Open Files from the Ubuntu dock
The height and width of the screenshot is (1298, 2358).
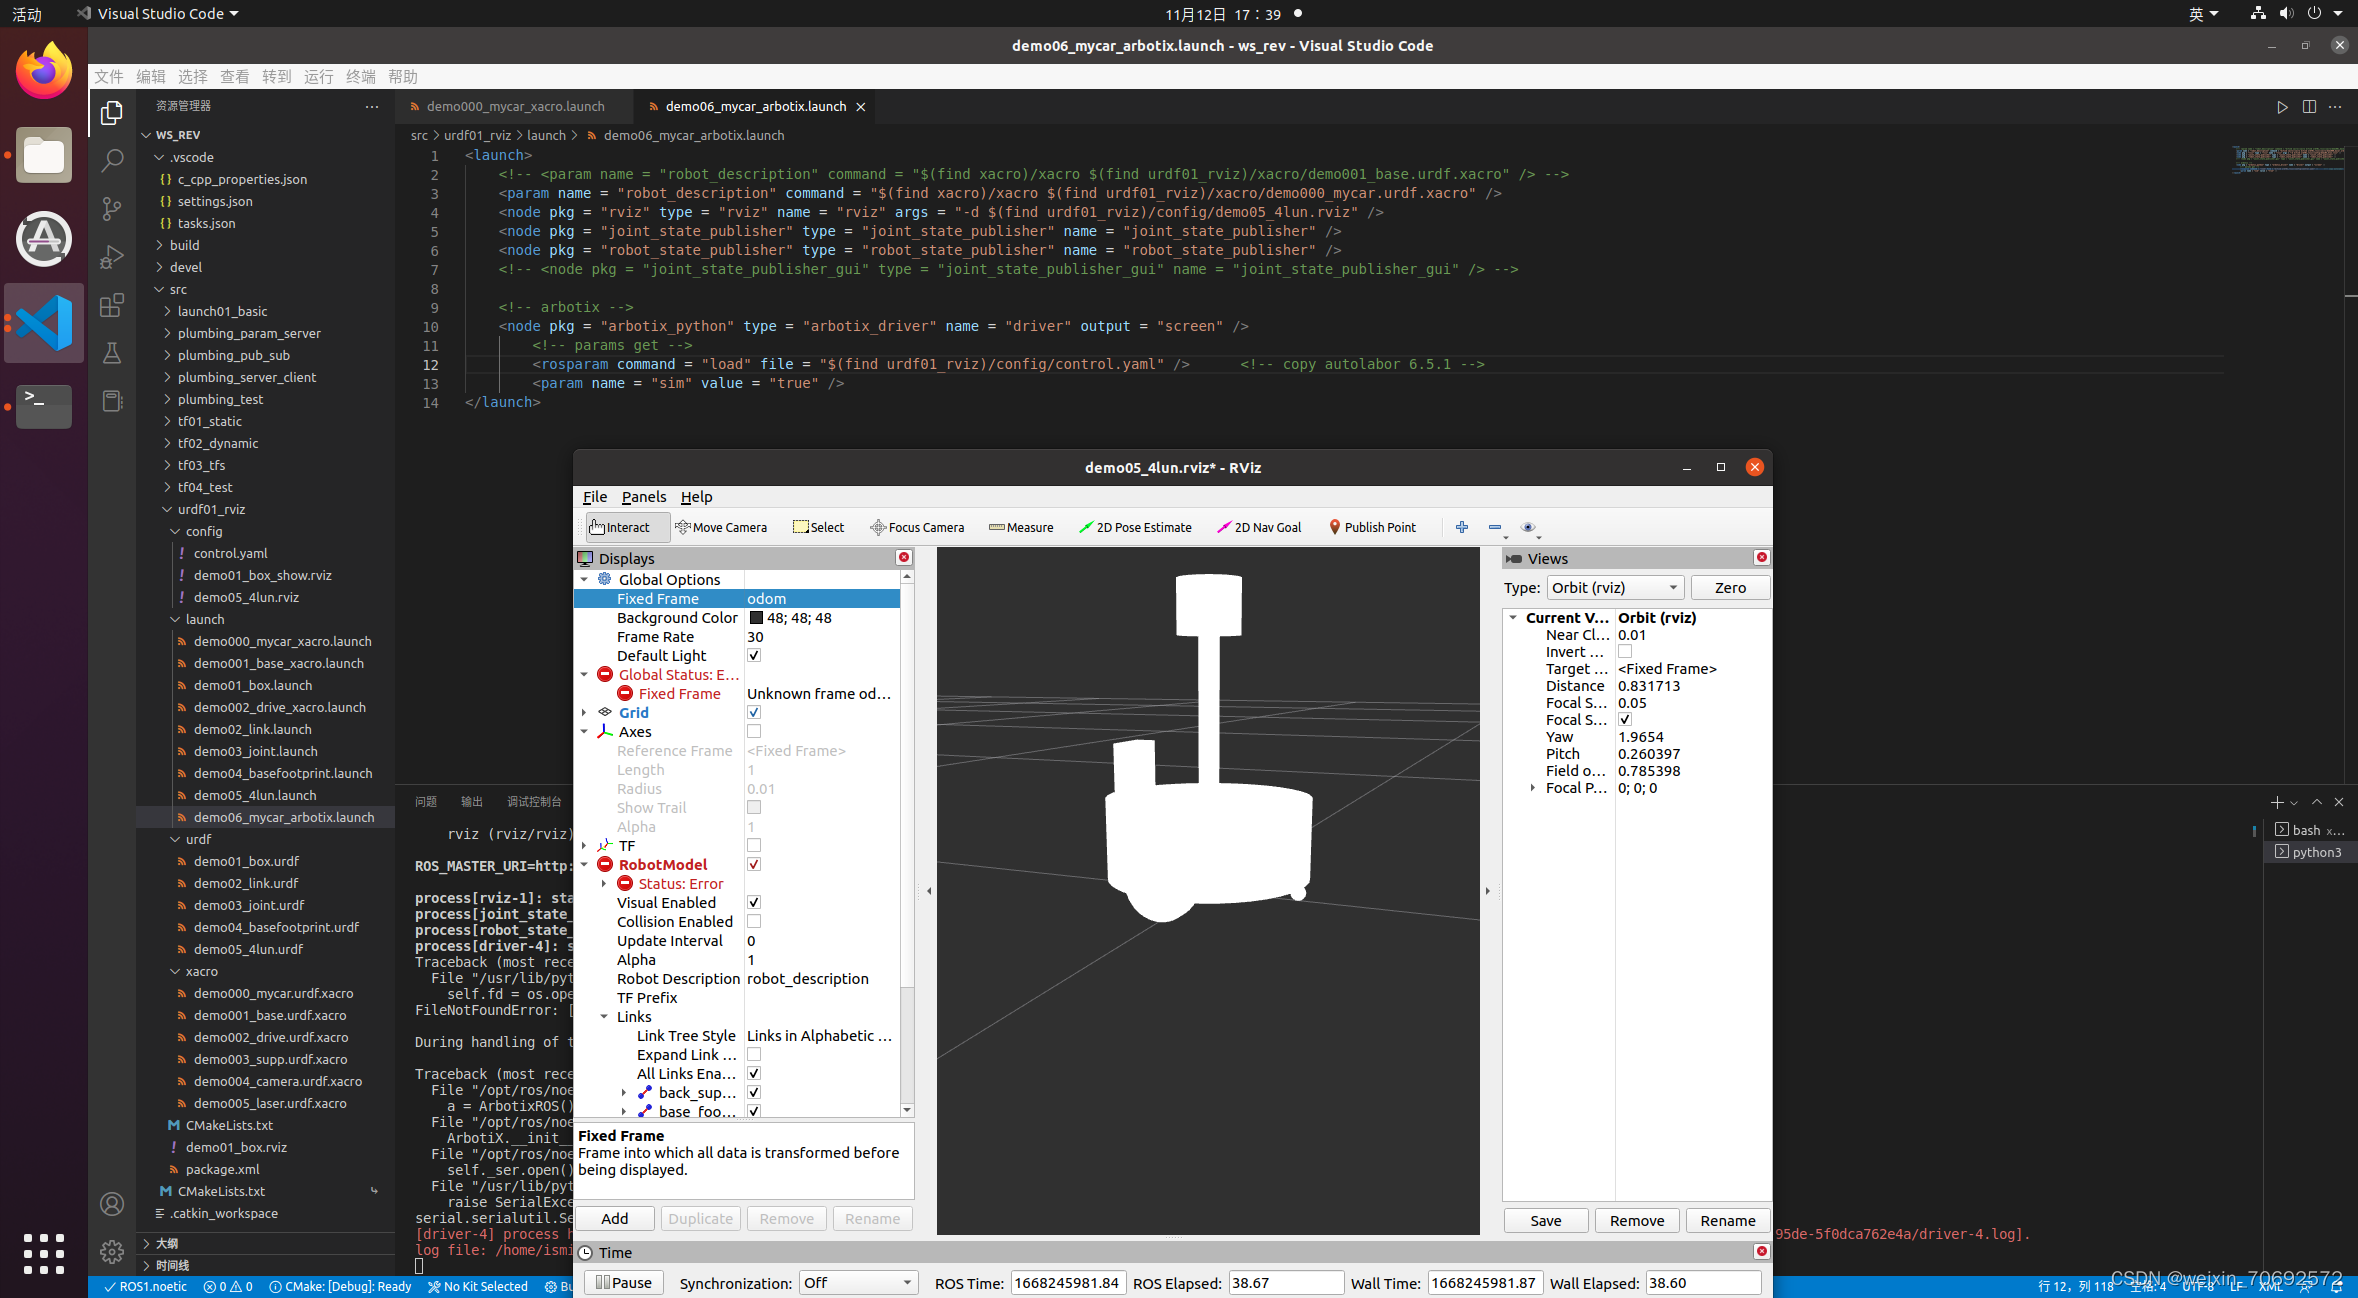[x=44, y=155]
